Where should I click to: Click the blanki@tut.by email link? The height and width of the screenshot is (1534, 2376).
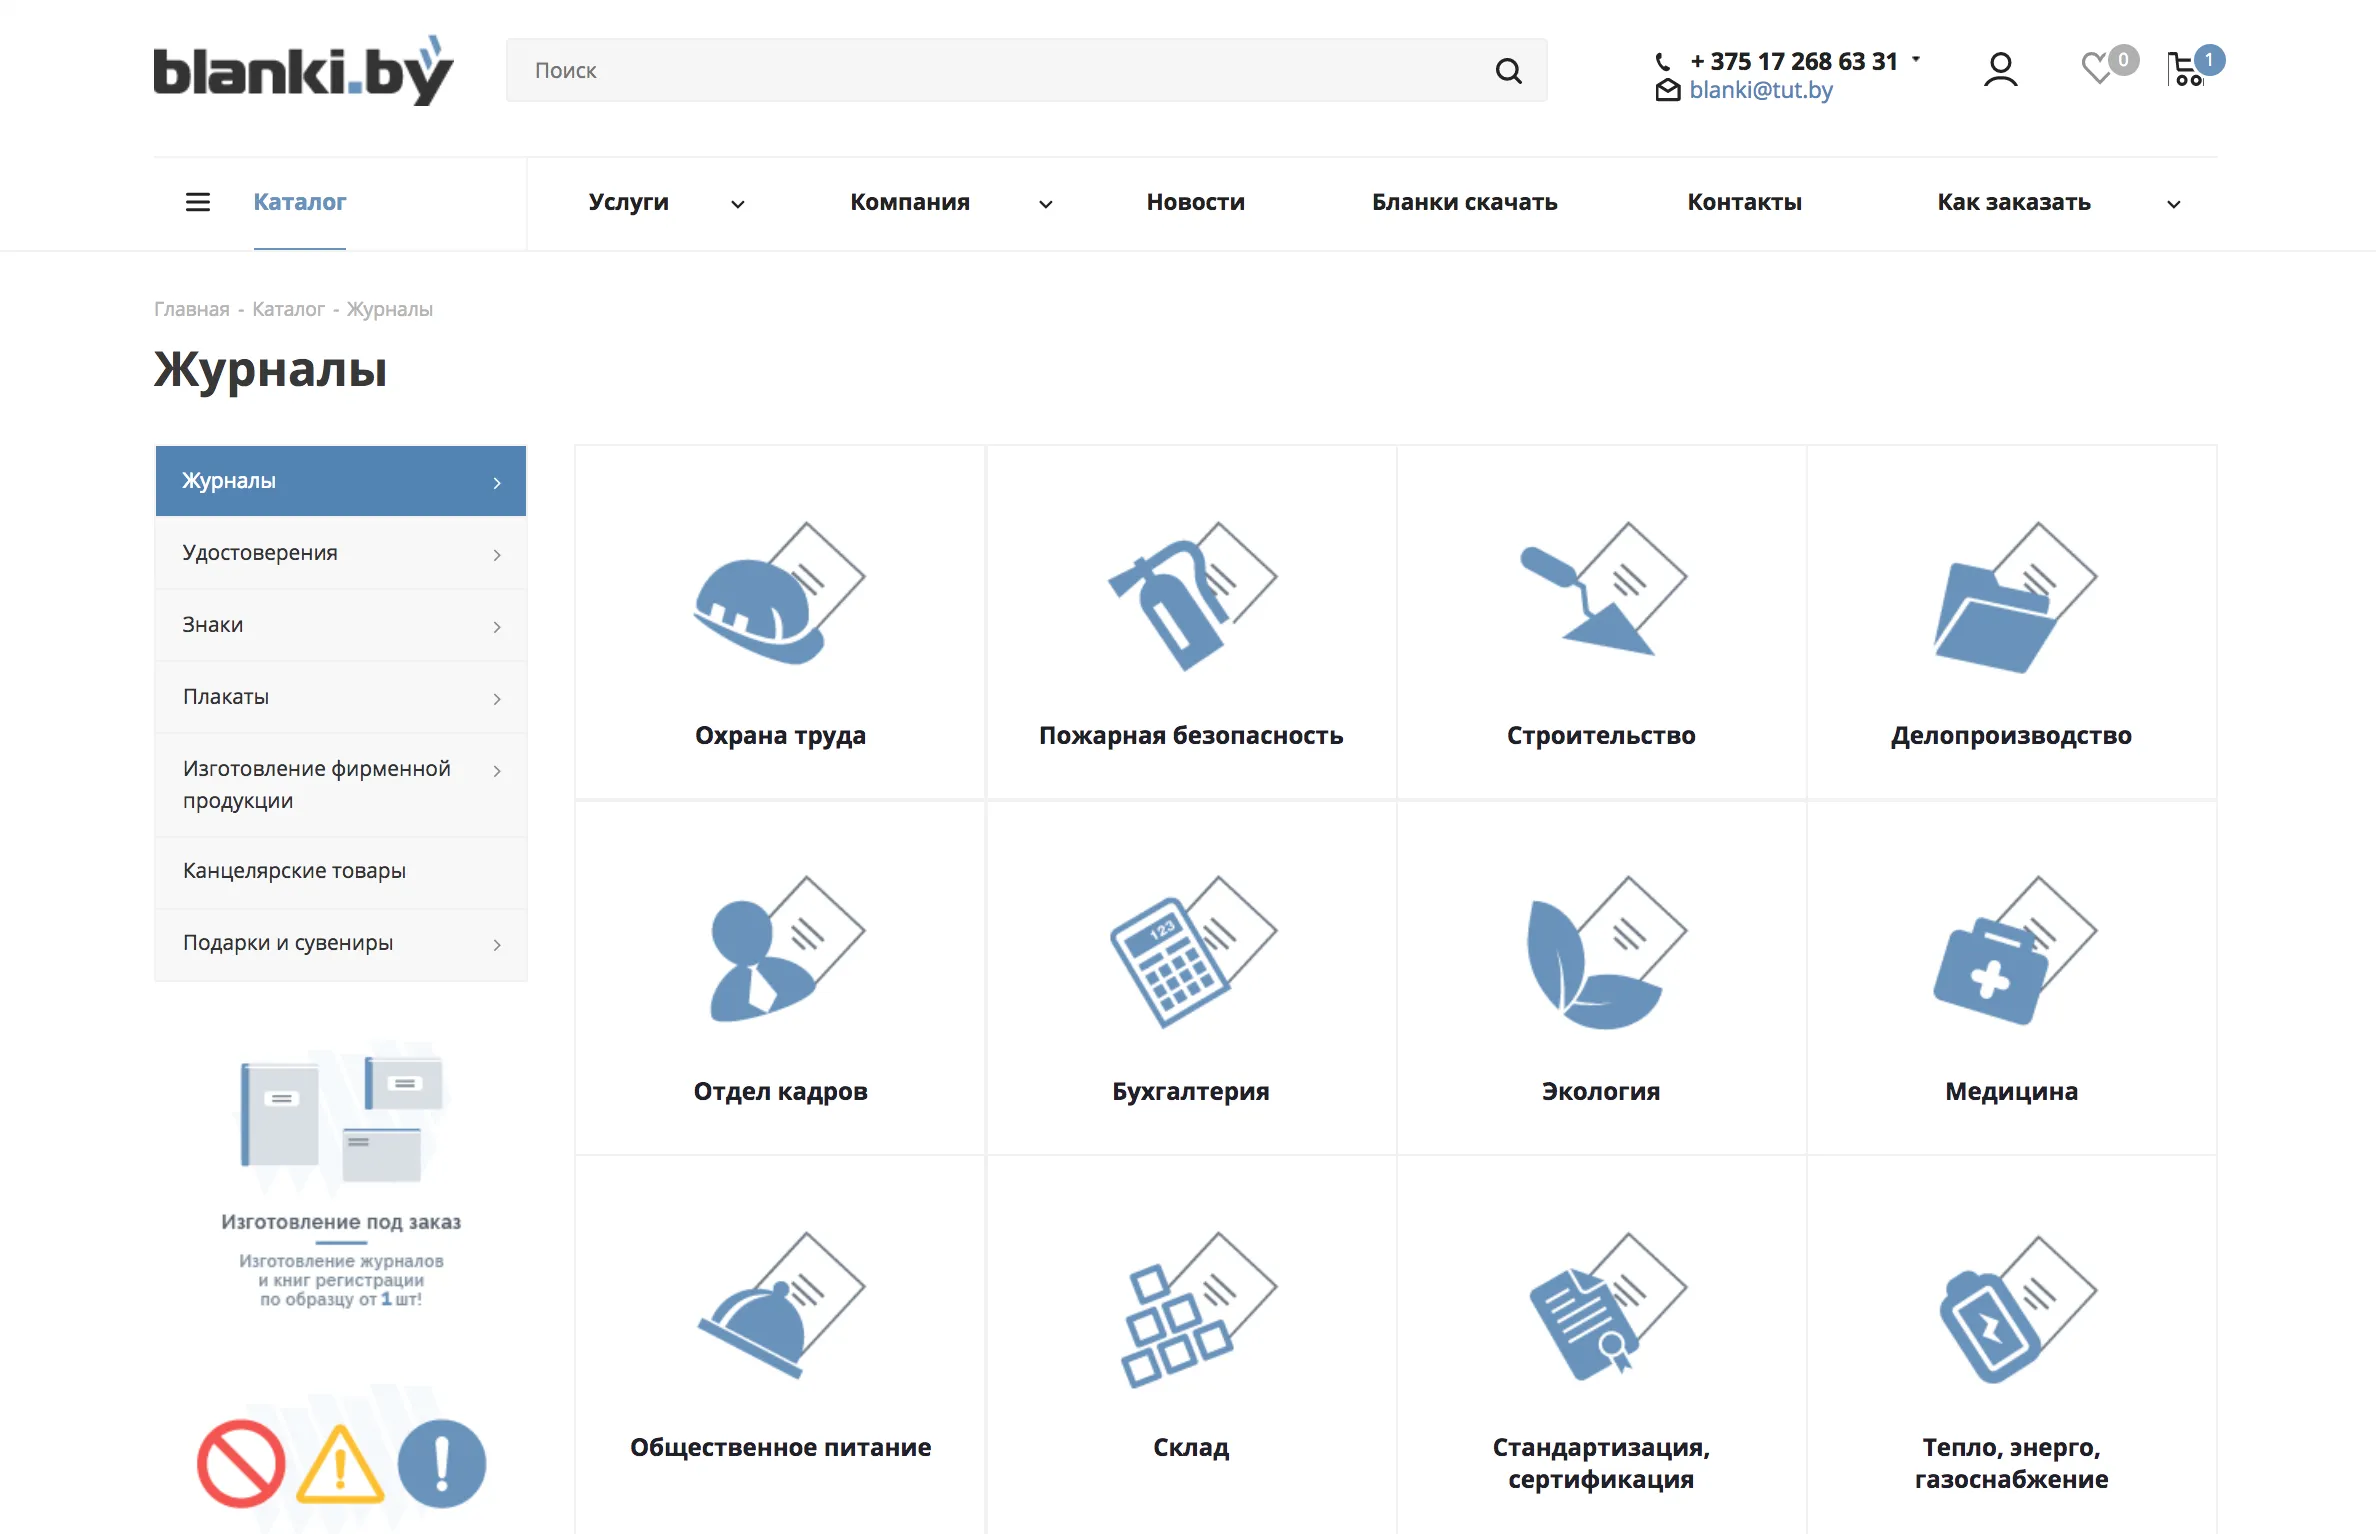point(1760,90)
